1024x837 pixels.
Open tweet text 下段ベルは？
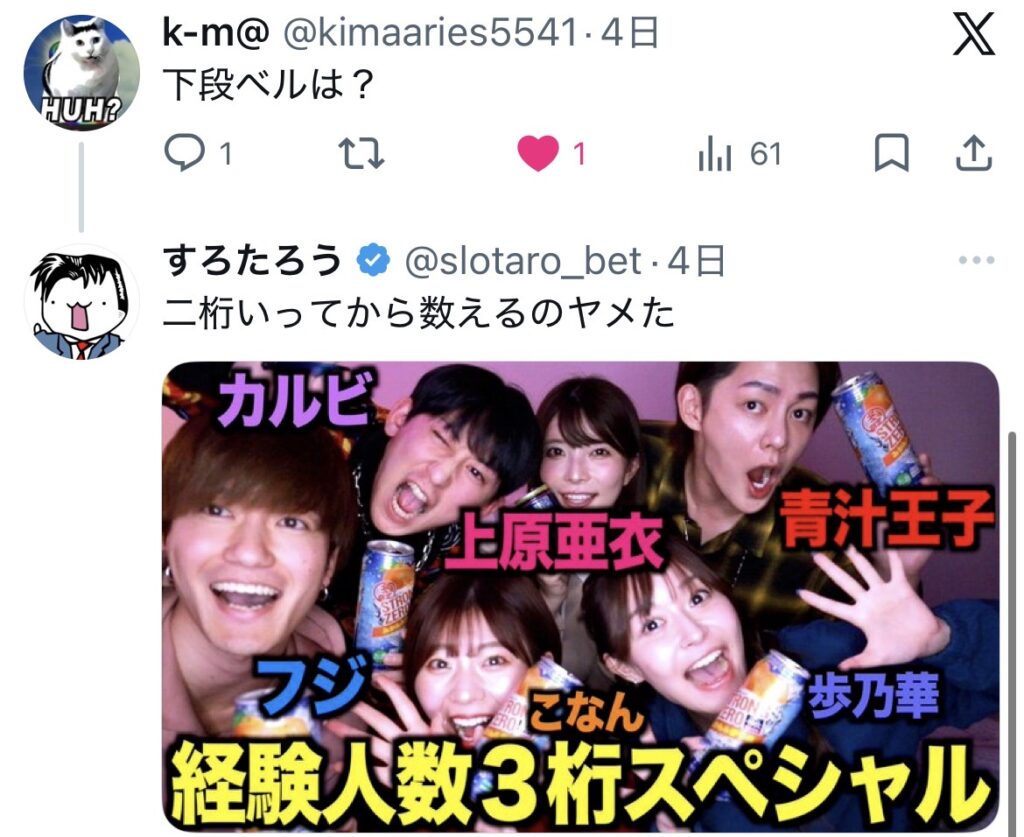[268, 85]
